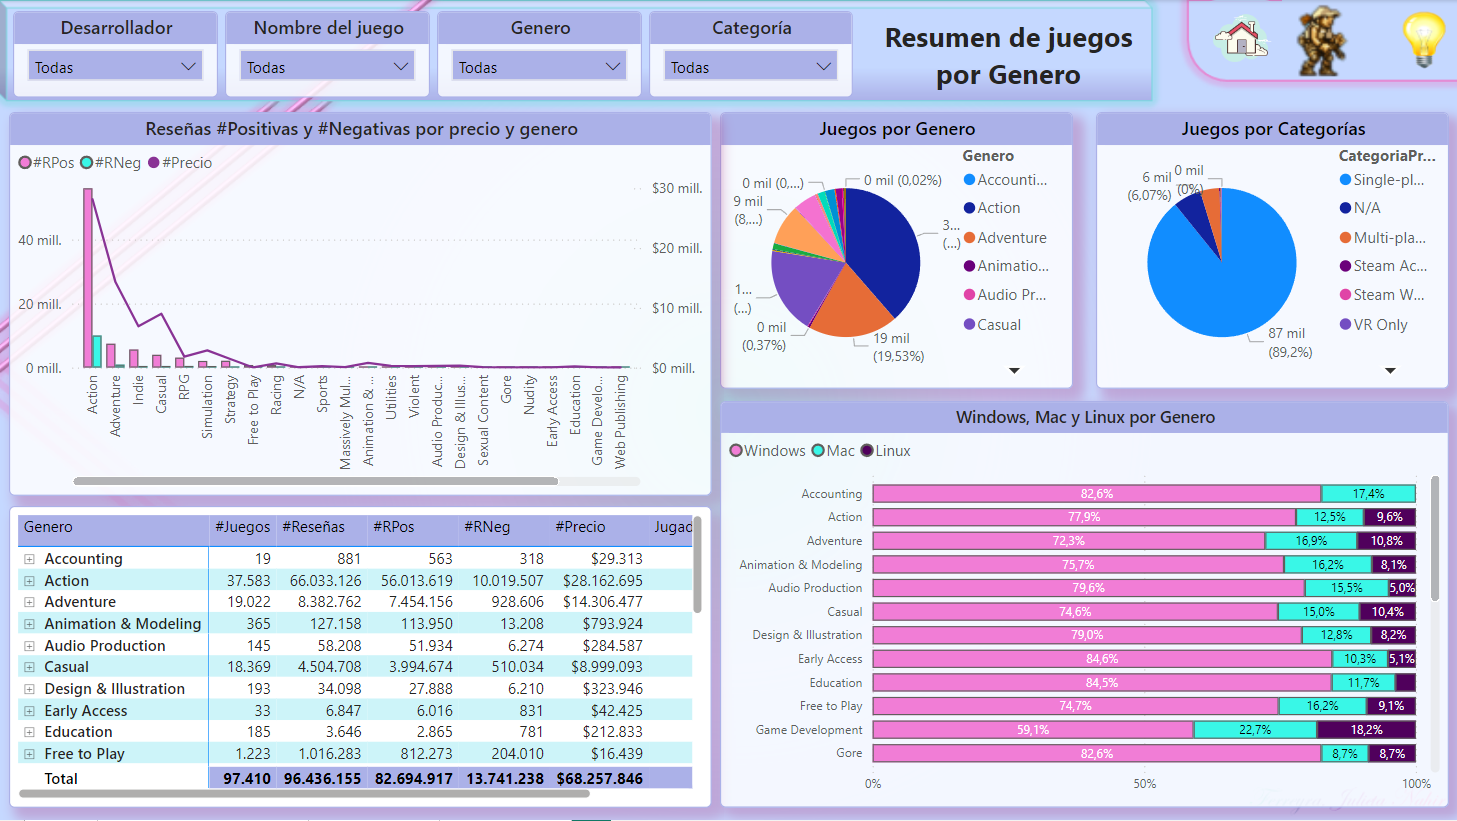Select Accounti... in Genero legend
1457x821 pixels.
pos(1005,180)
